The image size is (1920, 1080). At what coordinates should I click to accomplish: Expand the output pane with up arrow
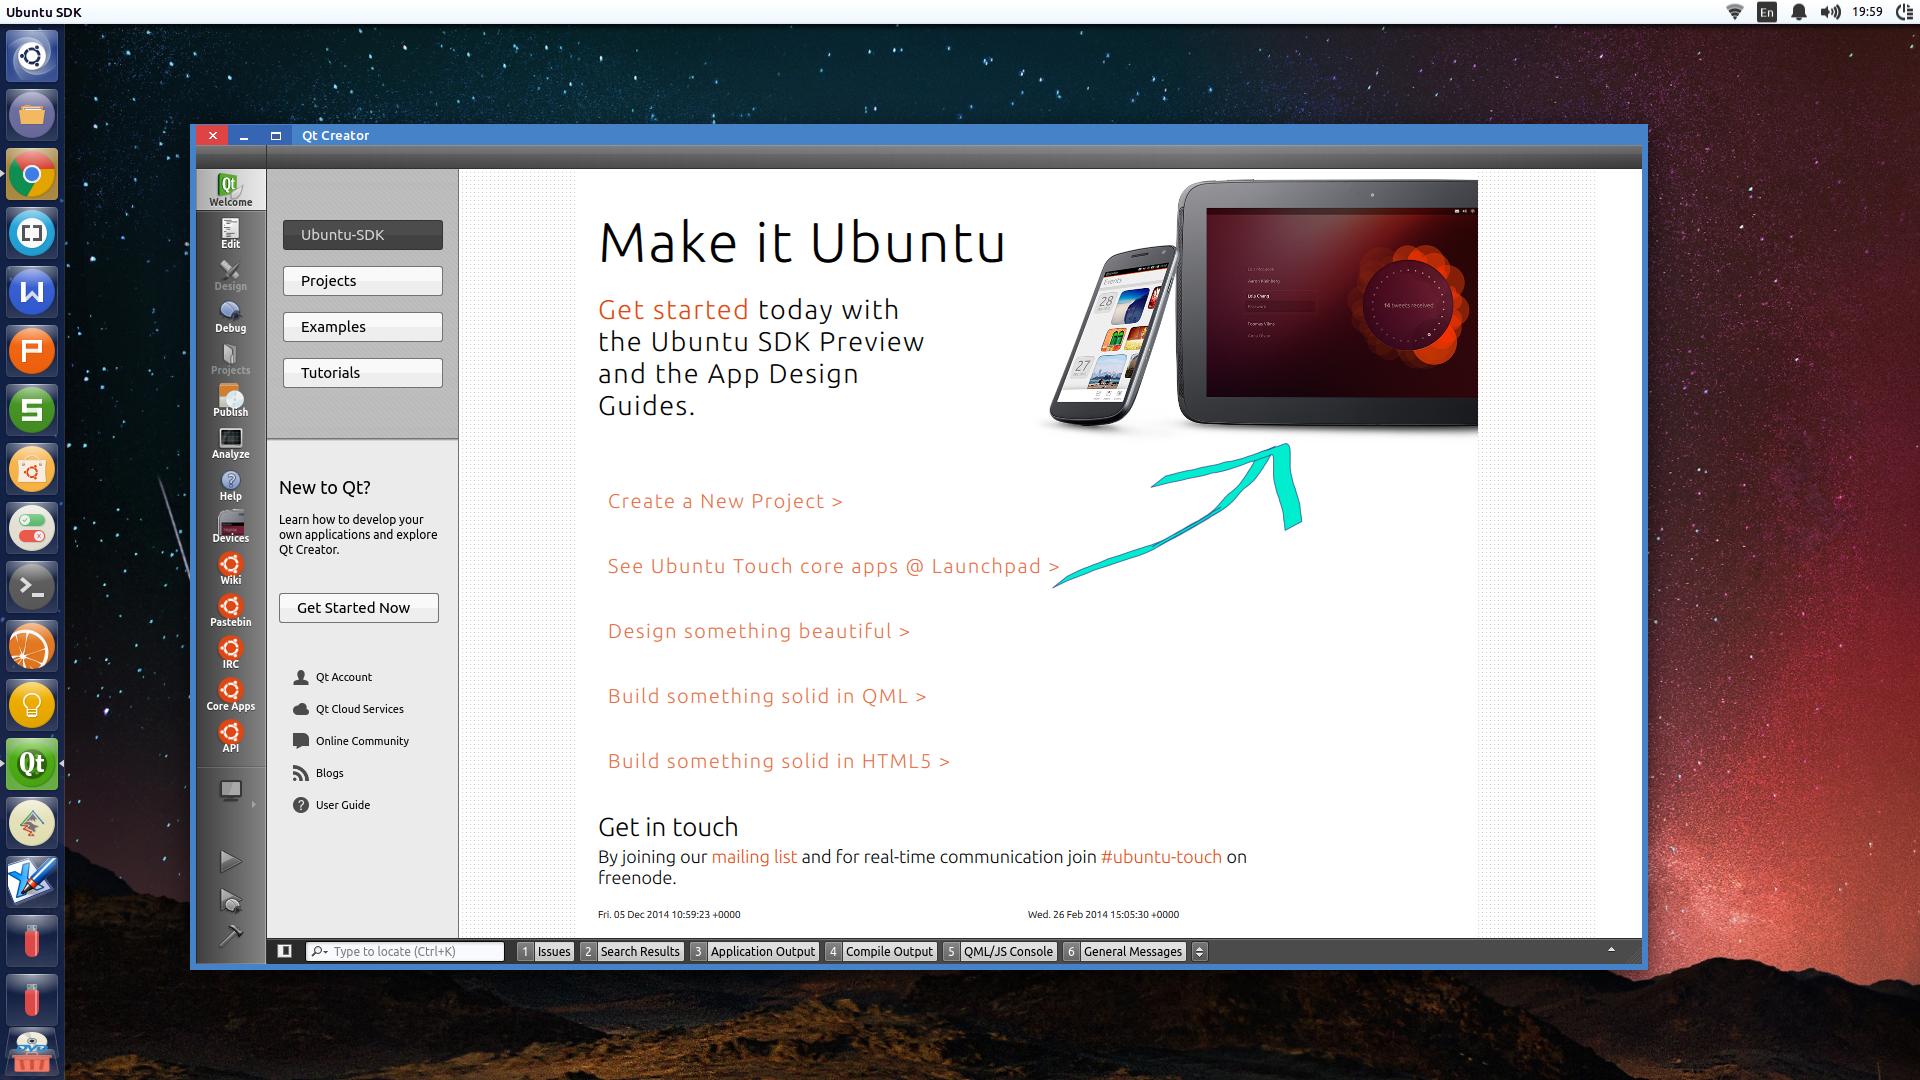(1610, 949)
